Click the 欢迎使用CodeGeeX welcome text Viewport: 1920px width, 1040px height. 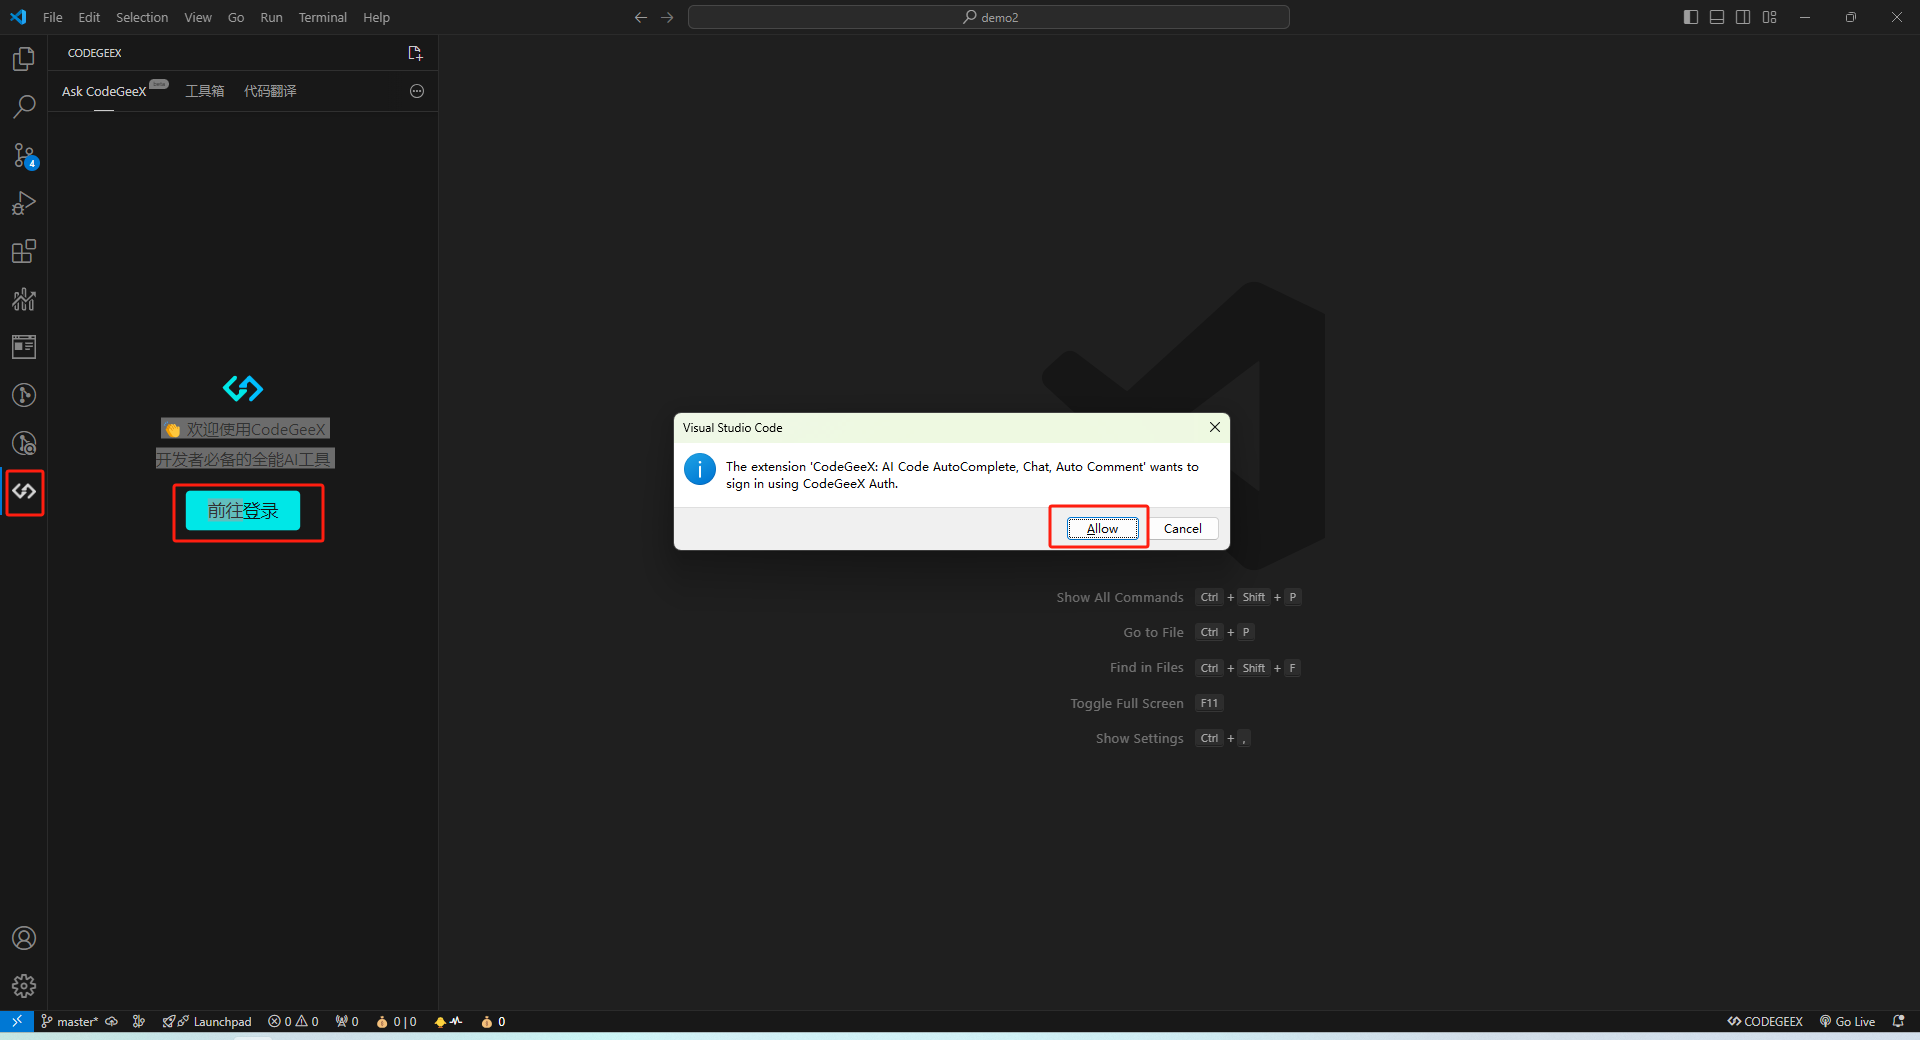pos(245,429)
